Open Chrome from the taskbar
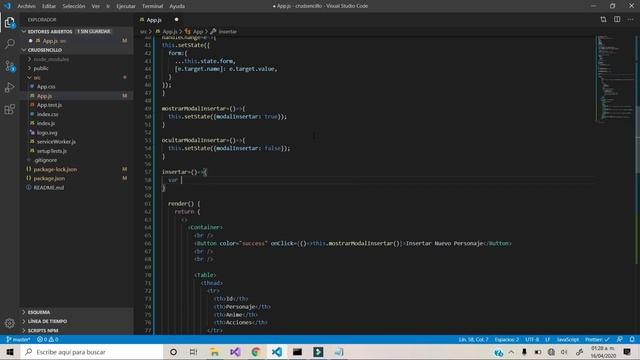 pyautogui.click(x=256, y=352)
